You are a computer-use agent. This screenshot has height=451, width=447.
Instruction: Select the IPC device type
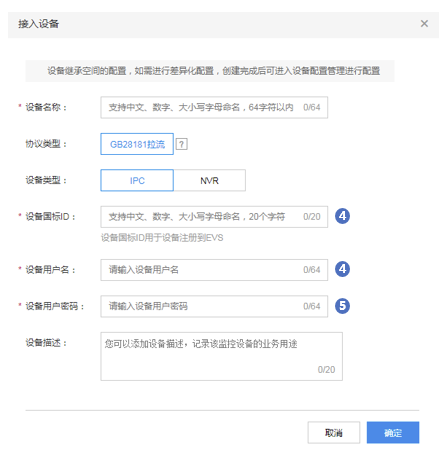pyautogui.click(x=137, y=180)
